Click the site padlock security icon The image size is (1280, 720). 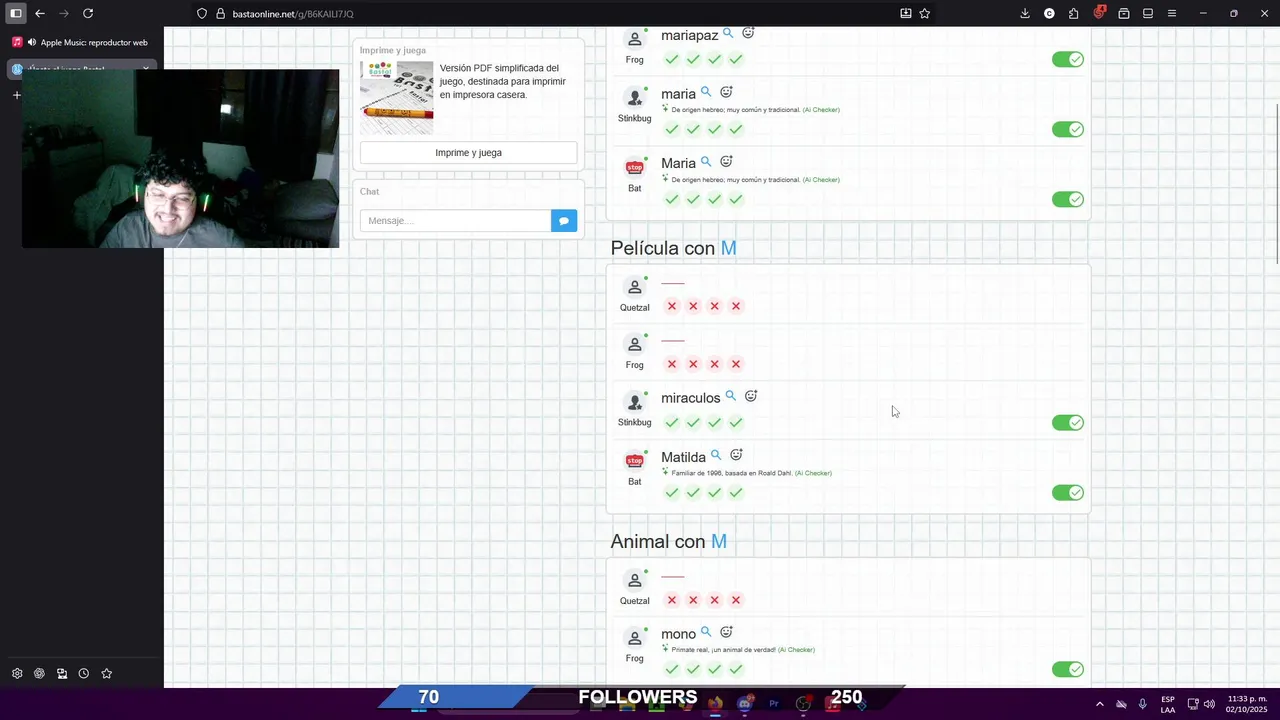pos(221,13)
